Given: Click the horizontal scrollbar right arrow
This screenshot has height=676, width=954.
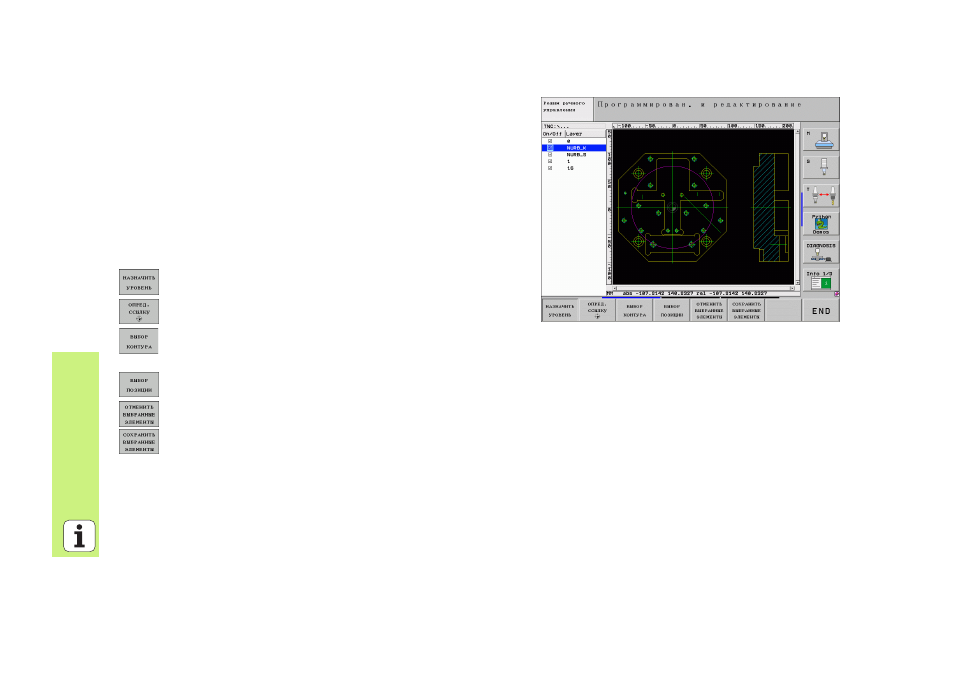Looking at the screenshot, I should pyautogui.click(x=792, y=288).
